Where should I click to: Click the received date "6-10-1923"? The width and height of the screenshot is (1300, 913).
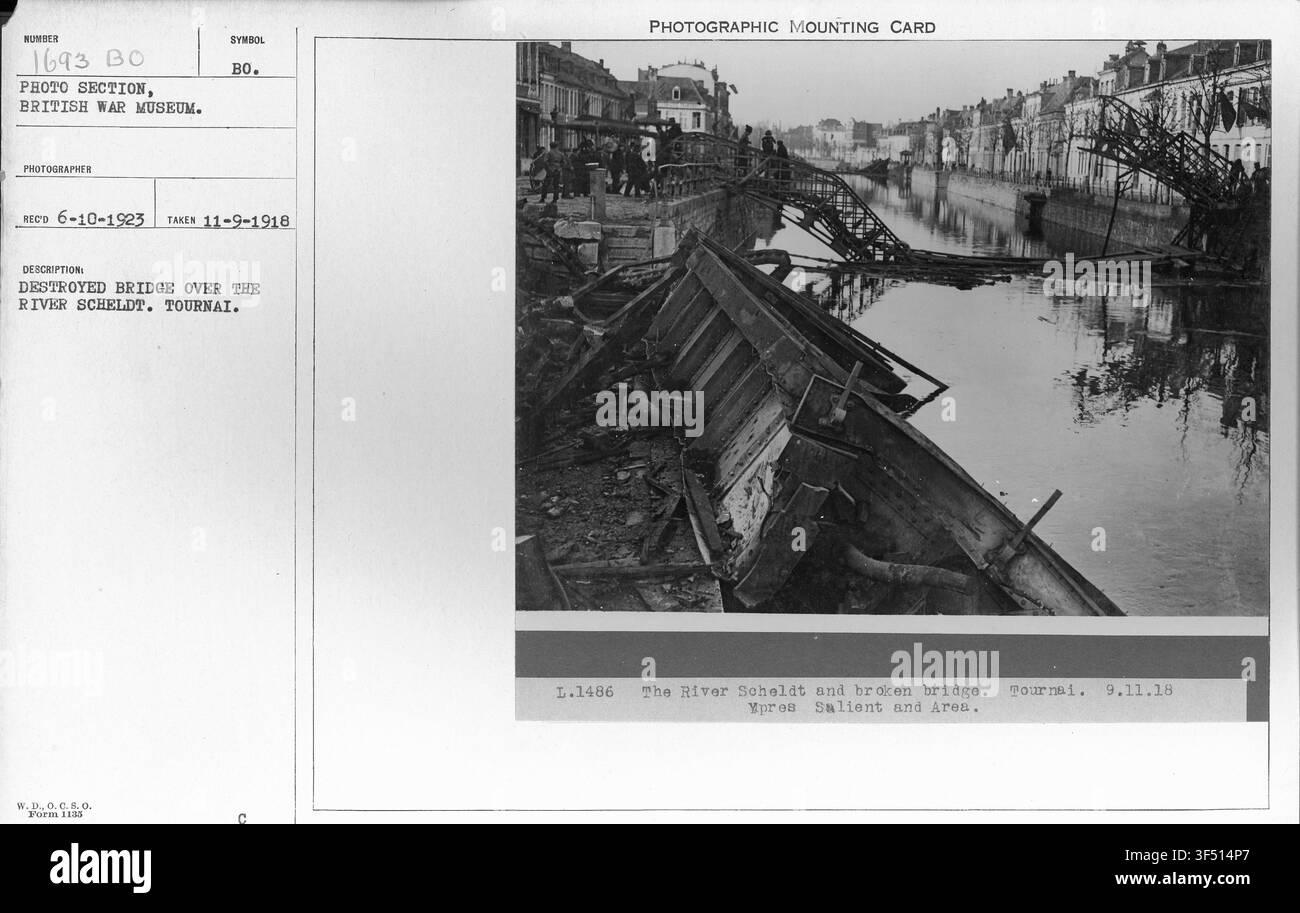click(x=100, y=220)
